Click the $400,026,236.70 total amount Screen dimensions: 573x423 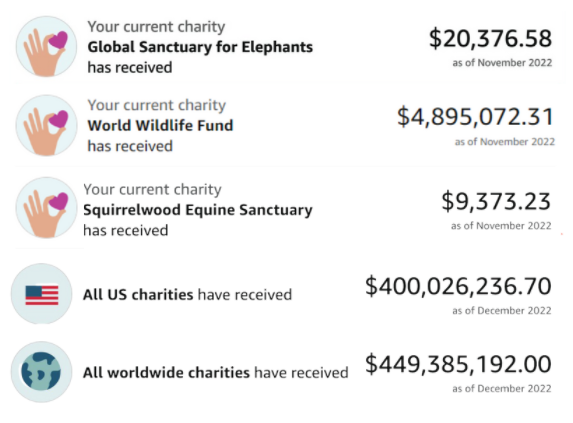coord(458,286)
